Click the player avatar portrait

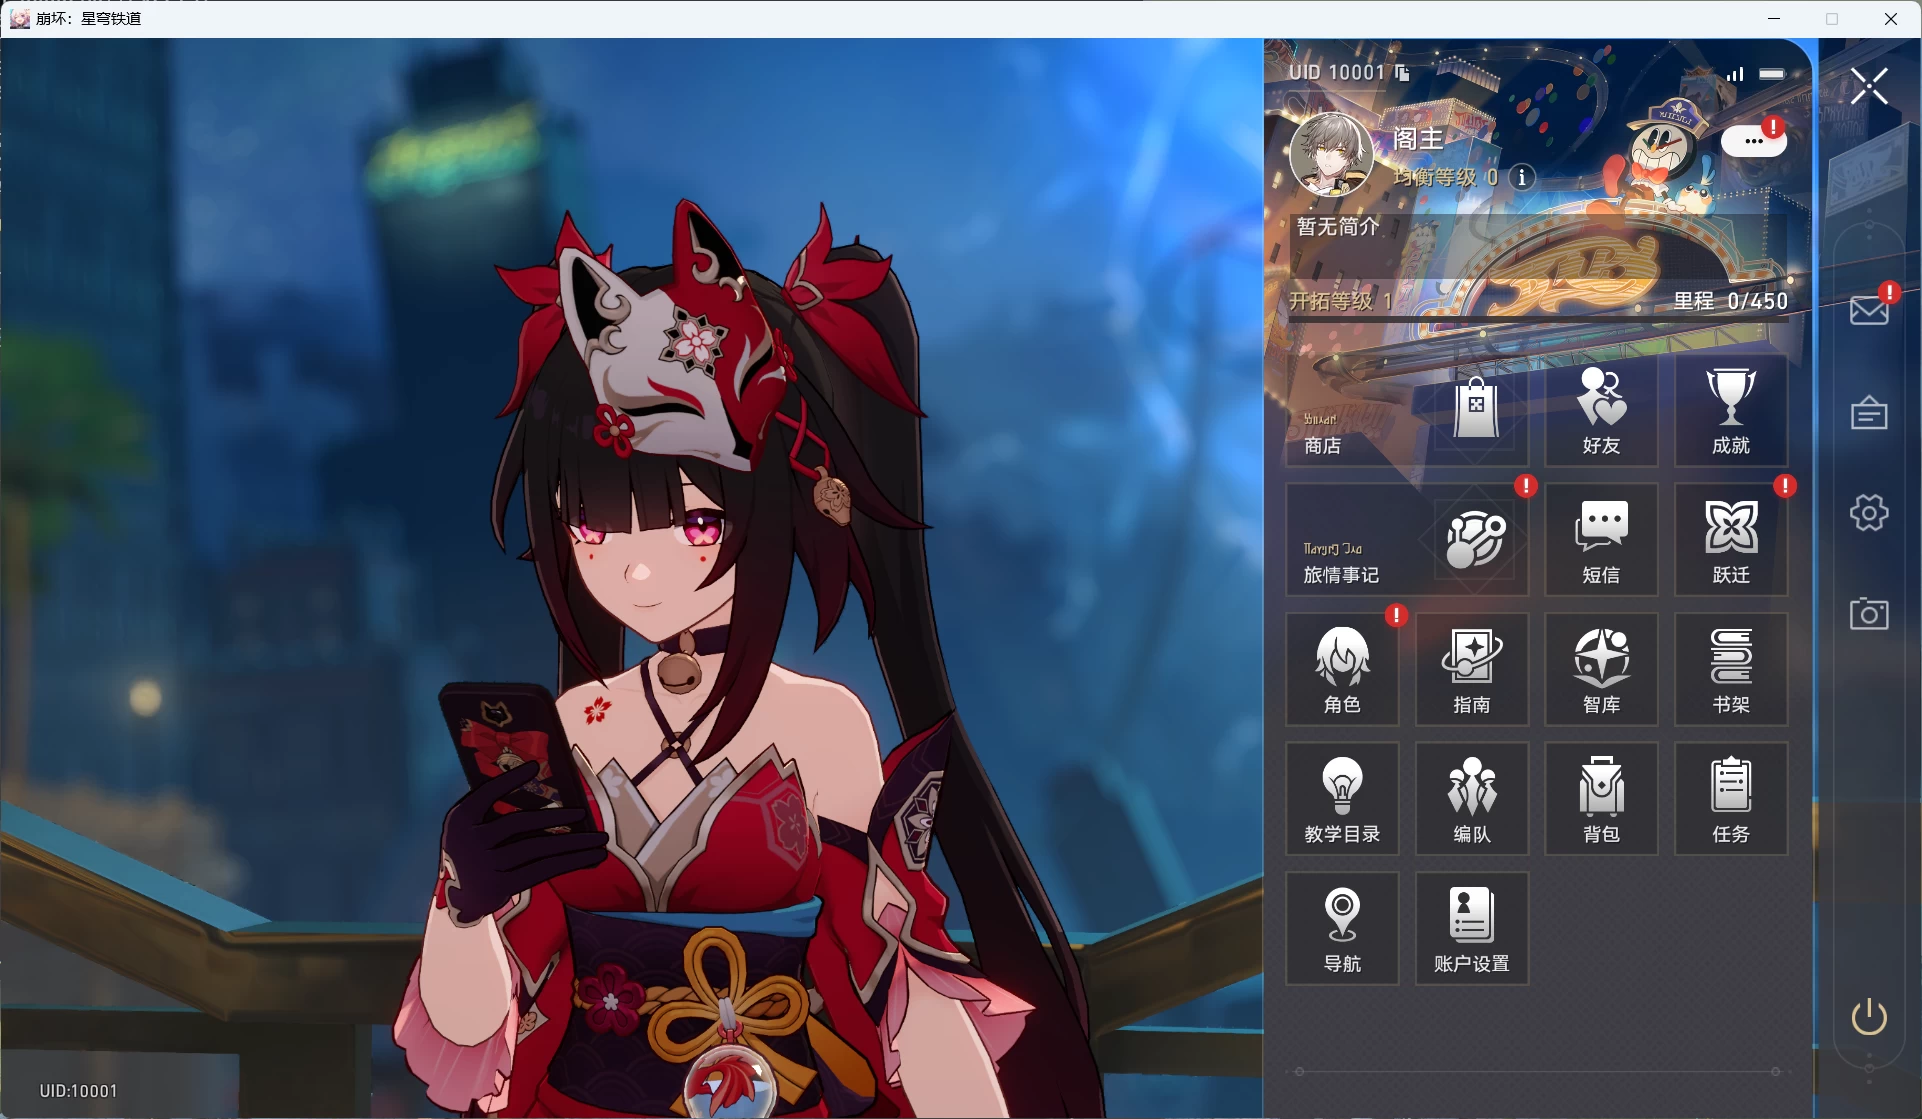pos(1331,154)
